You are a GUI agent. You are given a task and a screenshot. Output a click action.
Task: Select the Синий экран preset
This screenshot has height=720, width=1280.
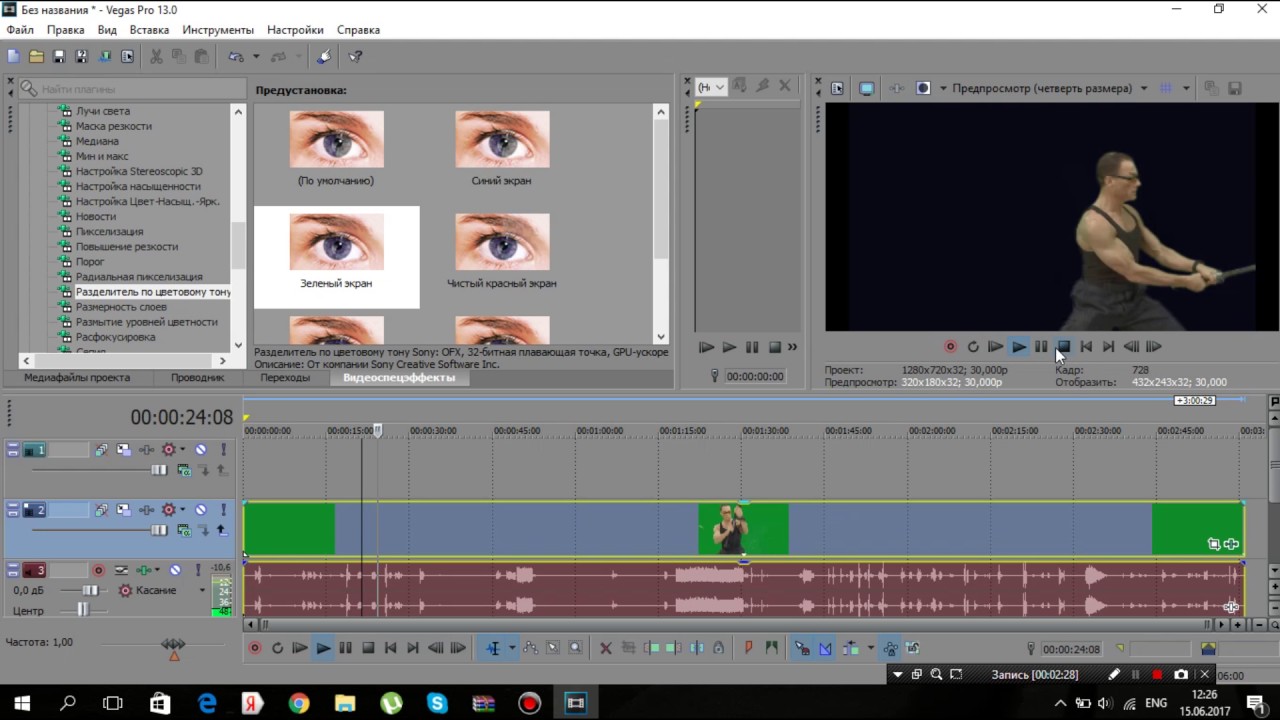coord(501,148)
